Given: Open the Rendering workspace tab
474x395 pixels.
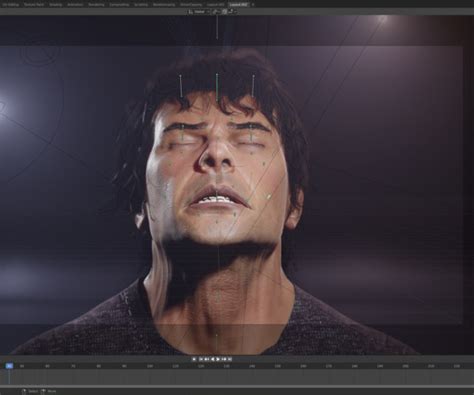Looking at the screenshot, I should tap(96, 5).
